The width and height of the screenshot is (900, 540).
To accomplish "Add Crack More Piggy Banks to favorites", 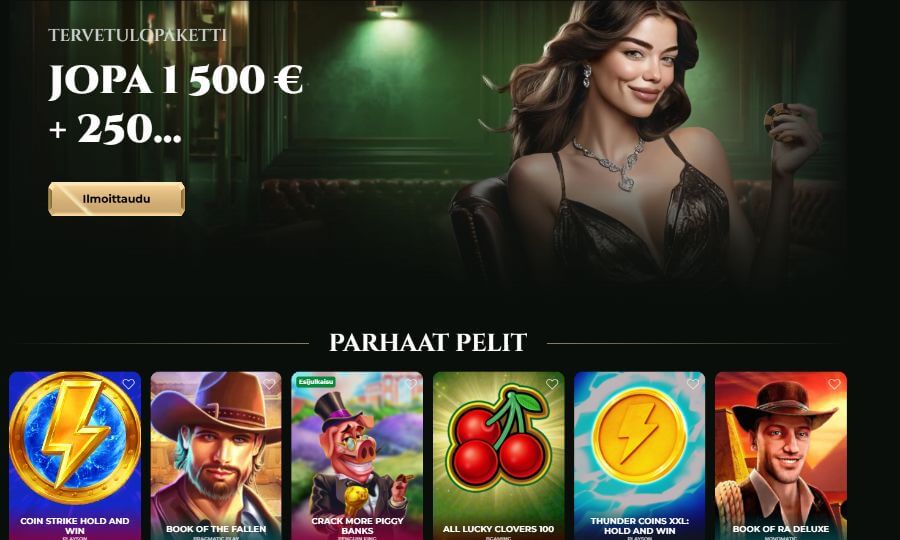I will tap(410, 384).
